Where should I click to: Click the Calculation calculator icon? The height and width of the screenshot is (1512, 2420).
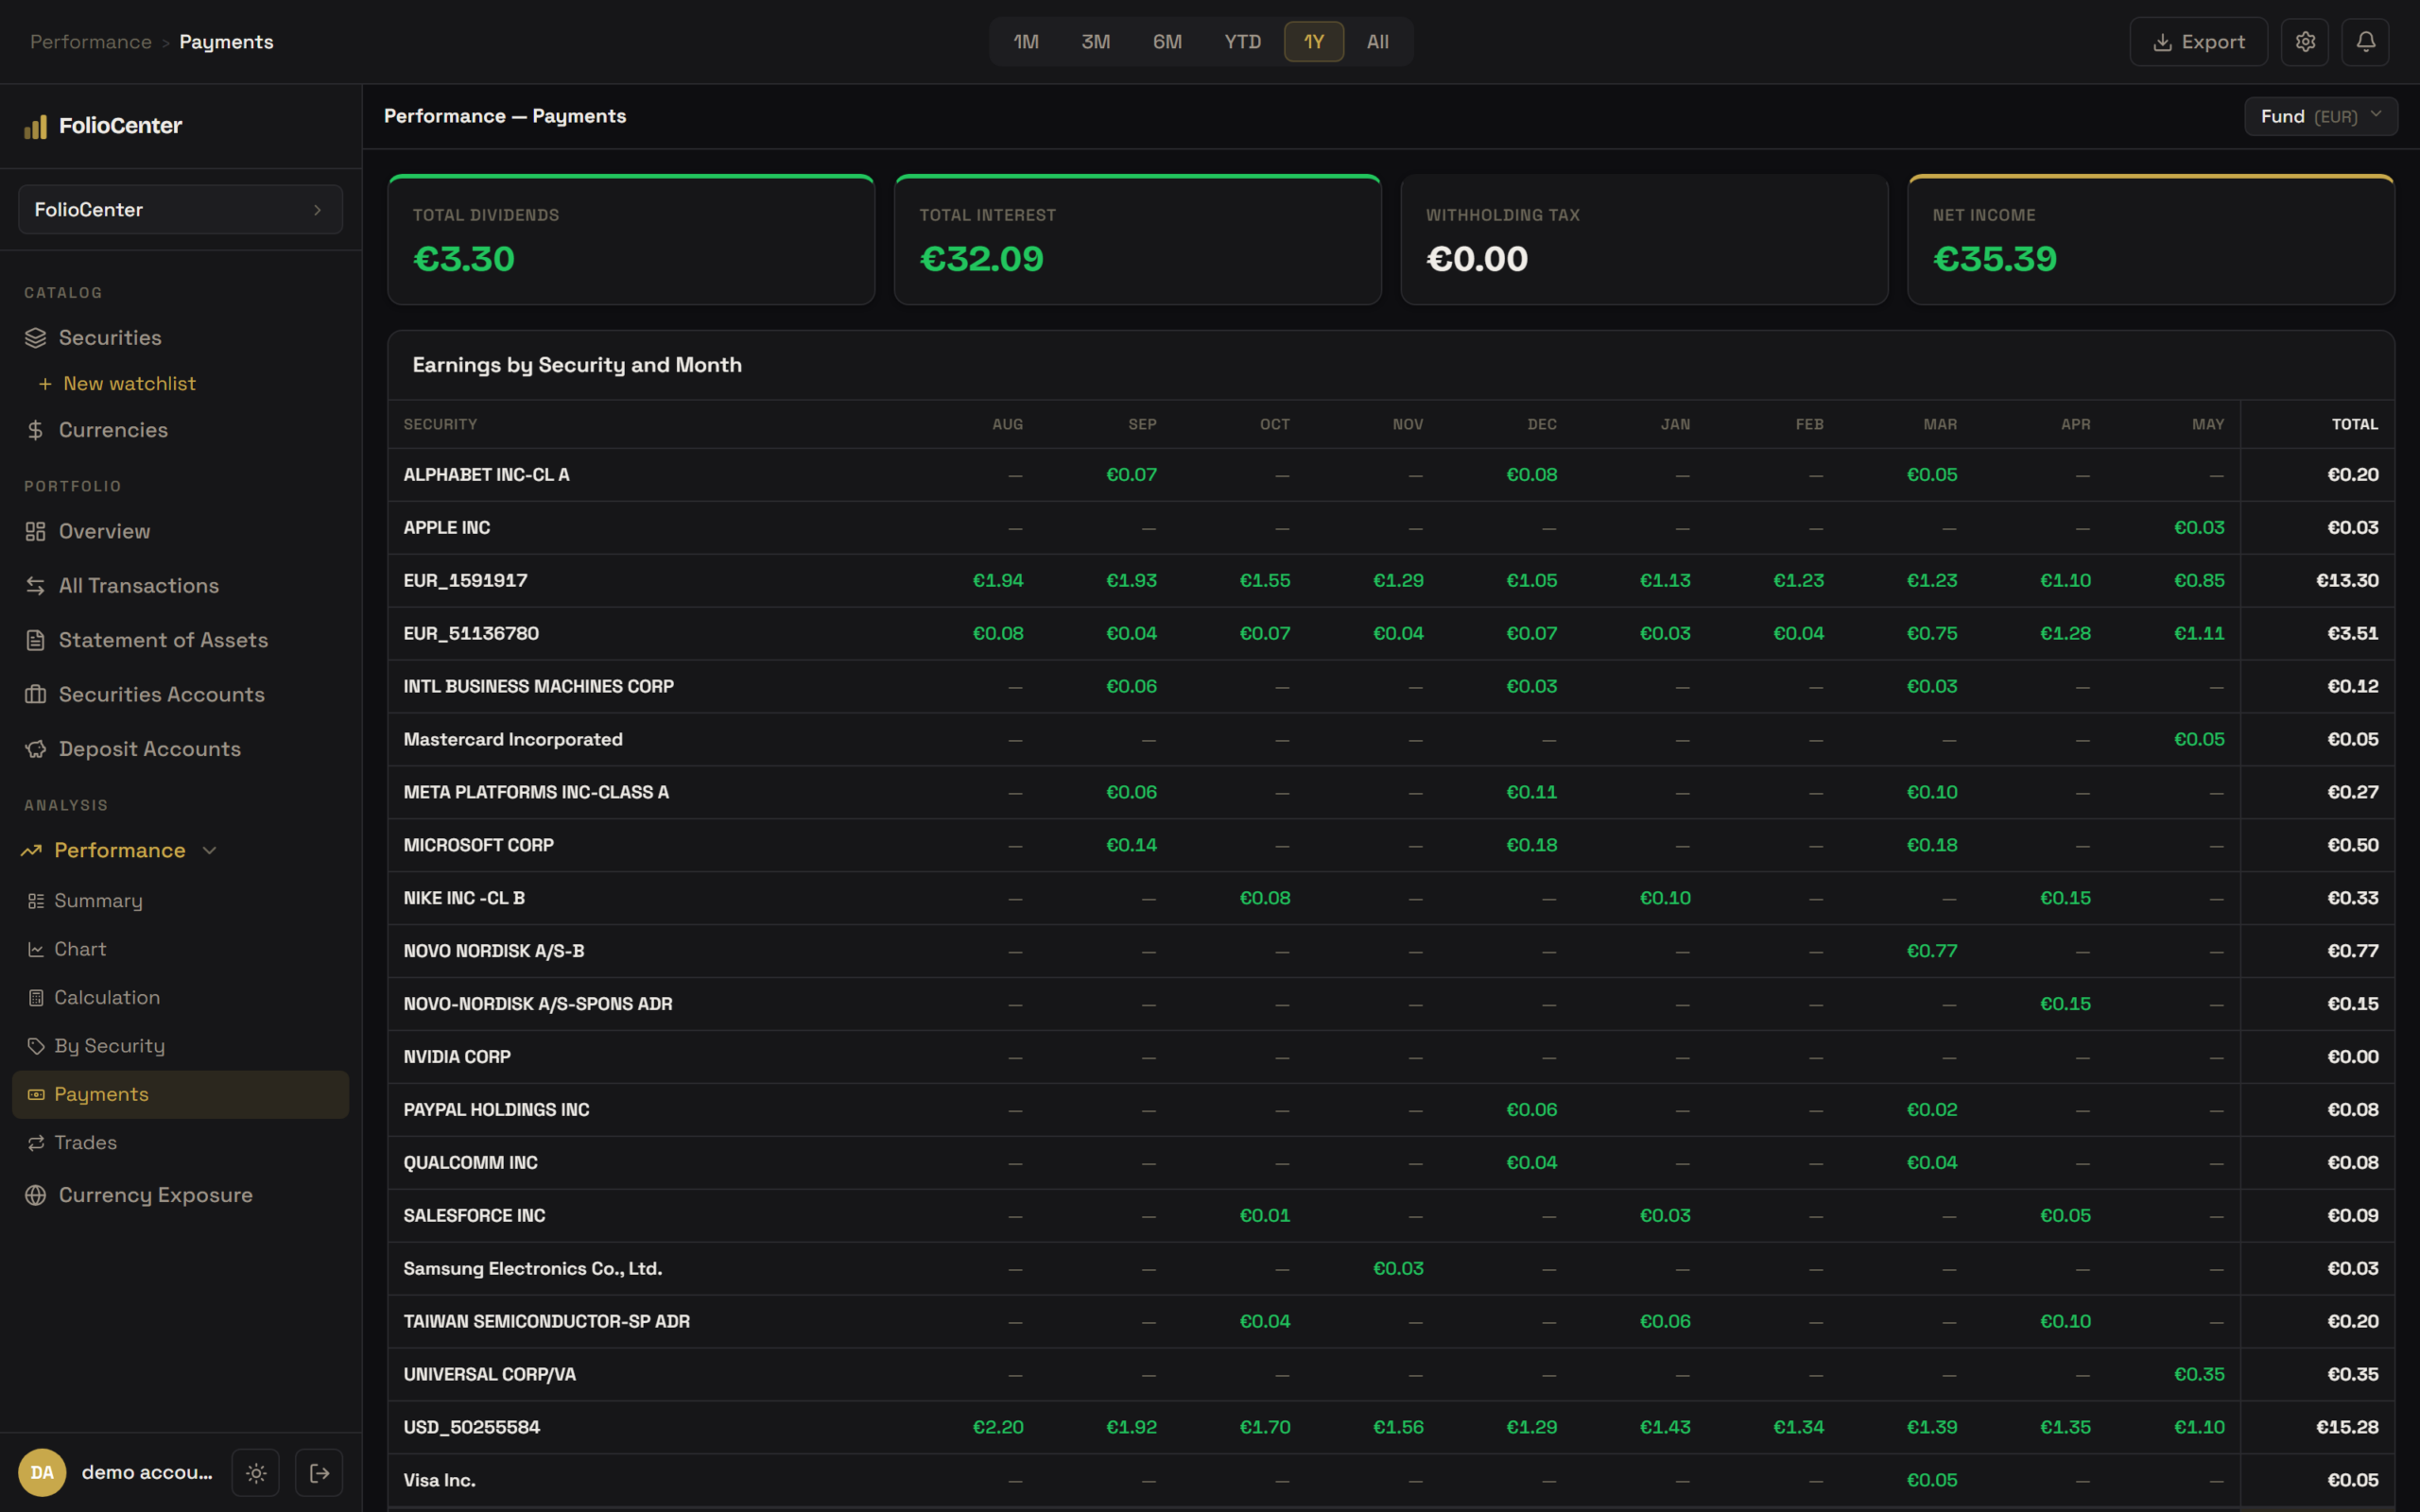click(36, 998)
